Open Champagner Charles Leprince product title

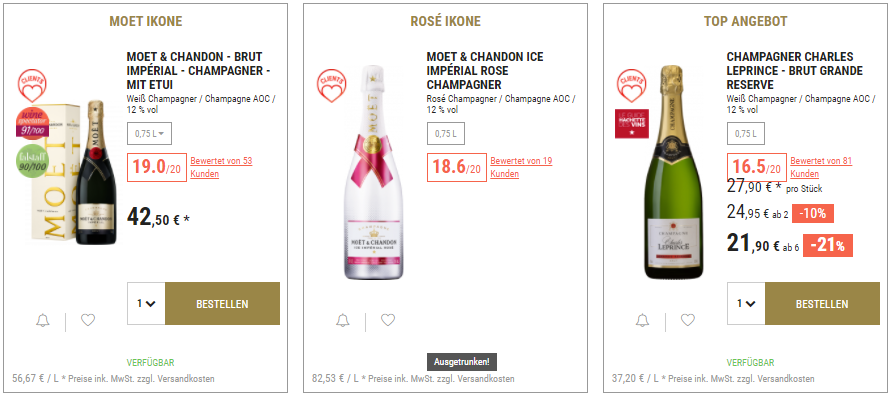(795, 71)
